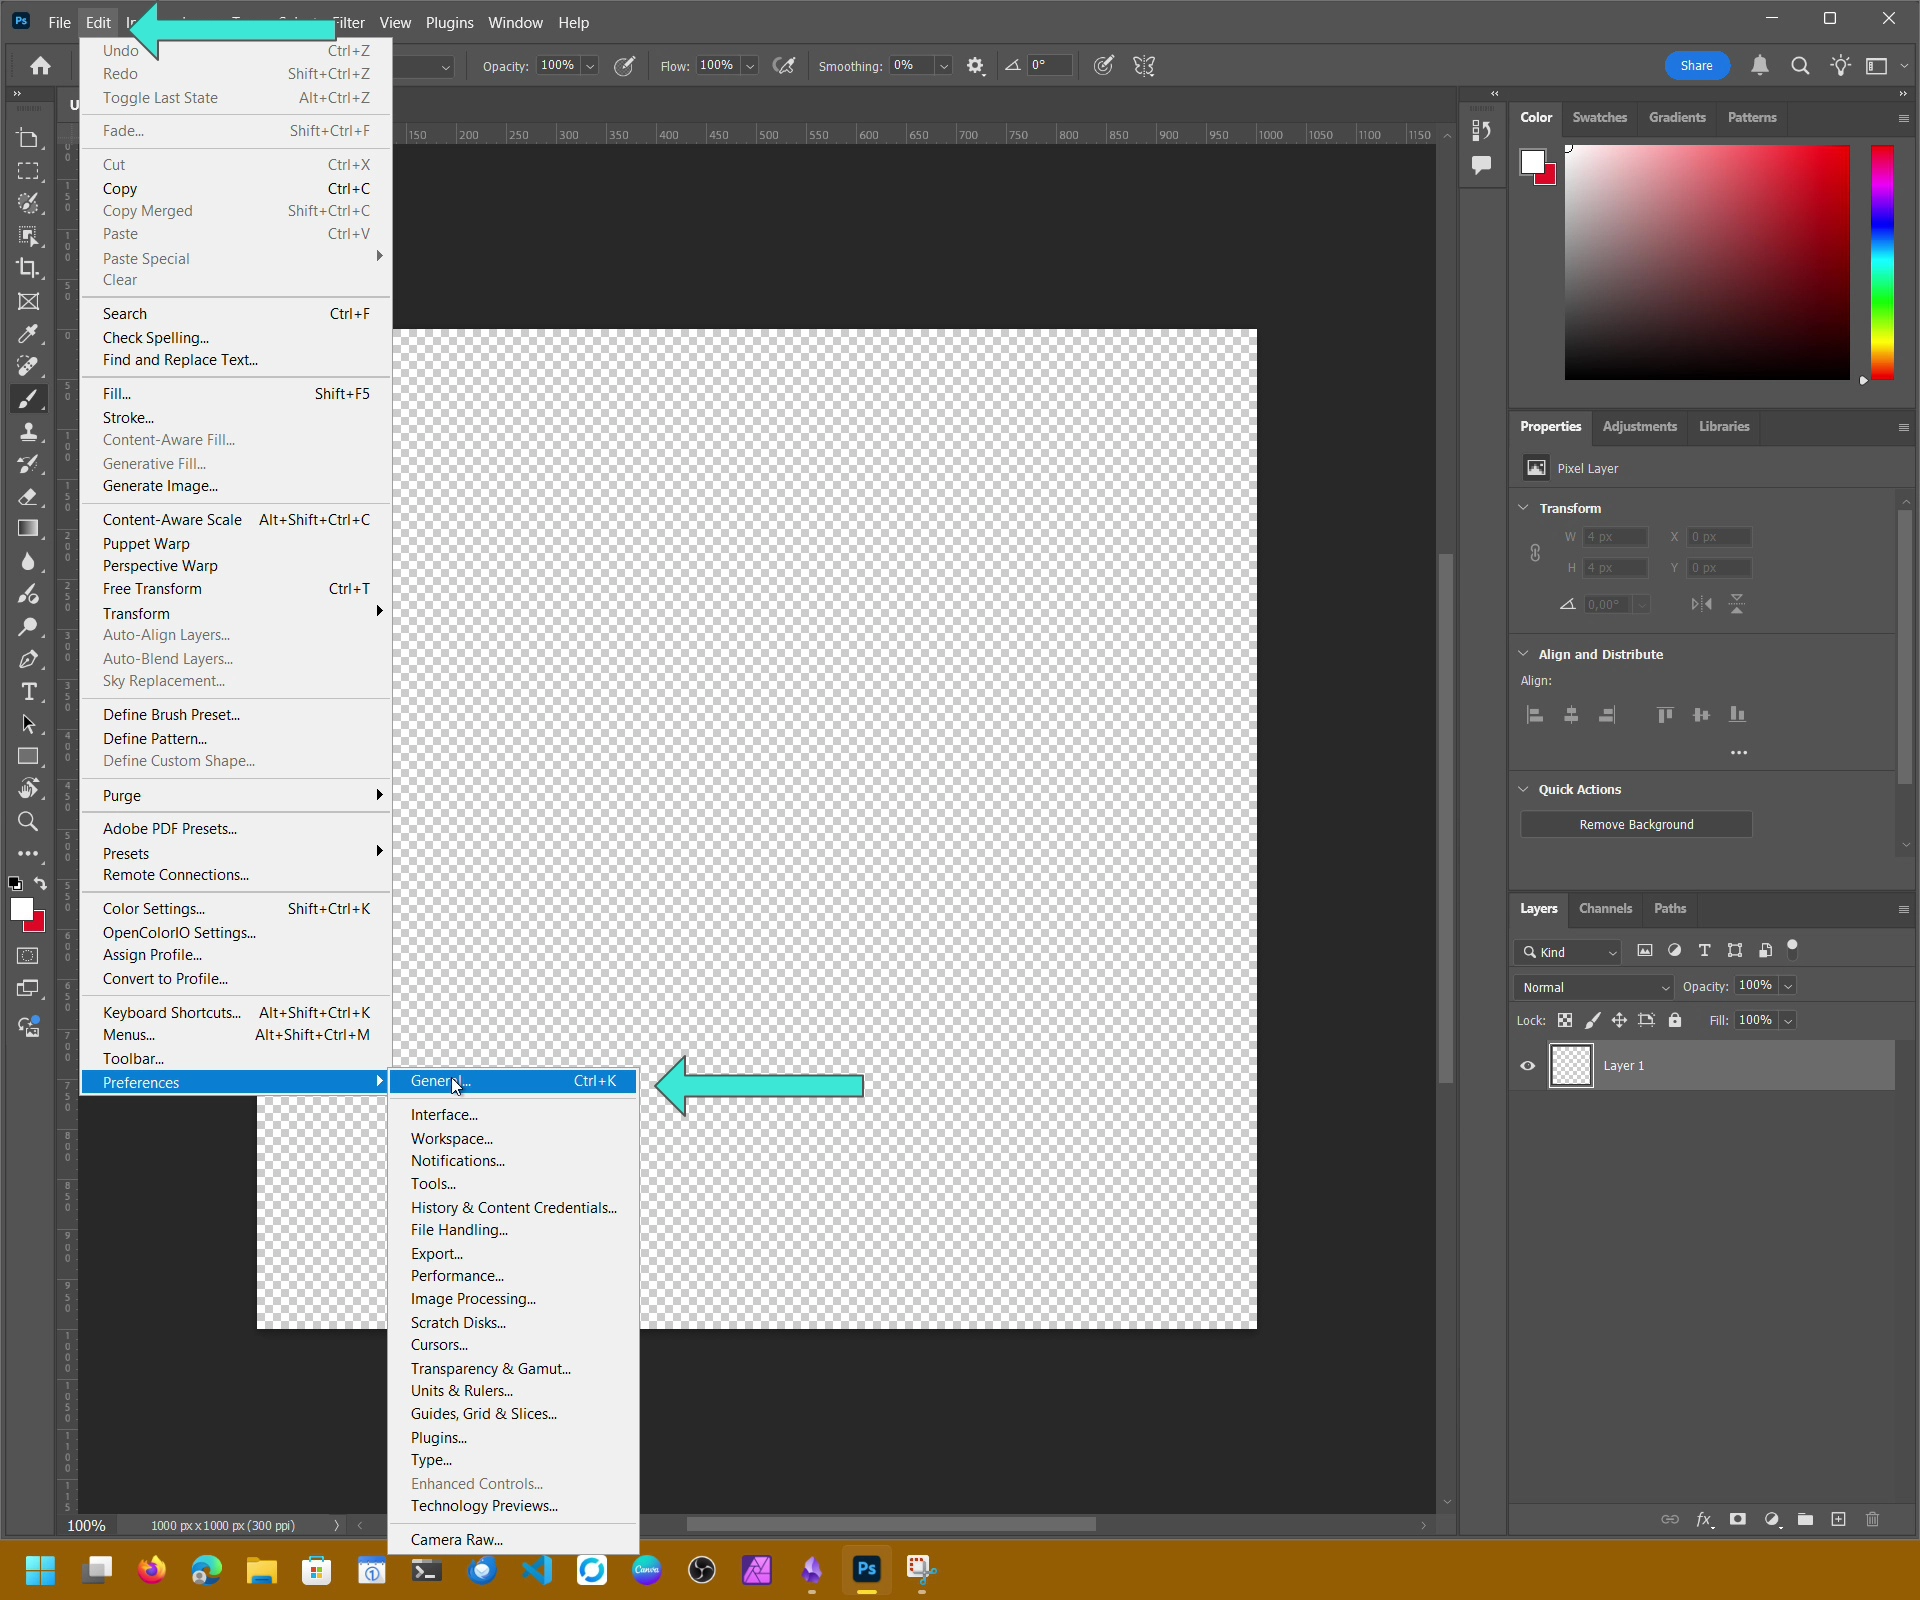Select the Brush tool in toolbar
Screen dimensions: 1920x1600
[28, 398]
